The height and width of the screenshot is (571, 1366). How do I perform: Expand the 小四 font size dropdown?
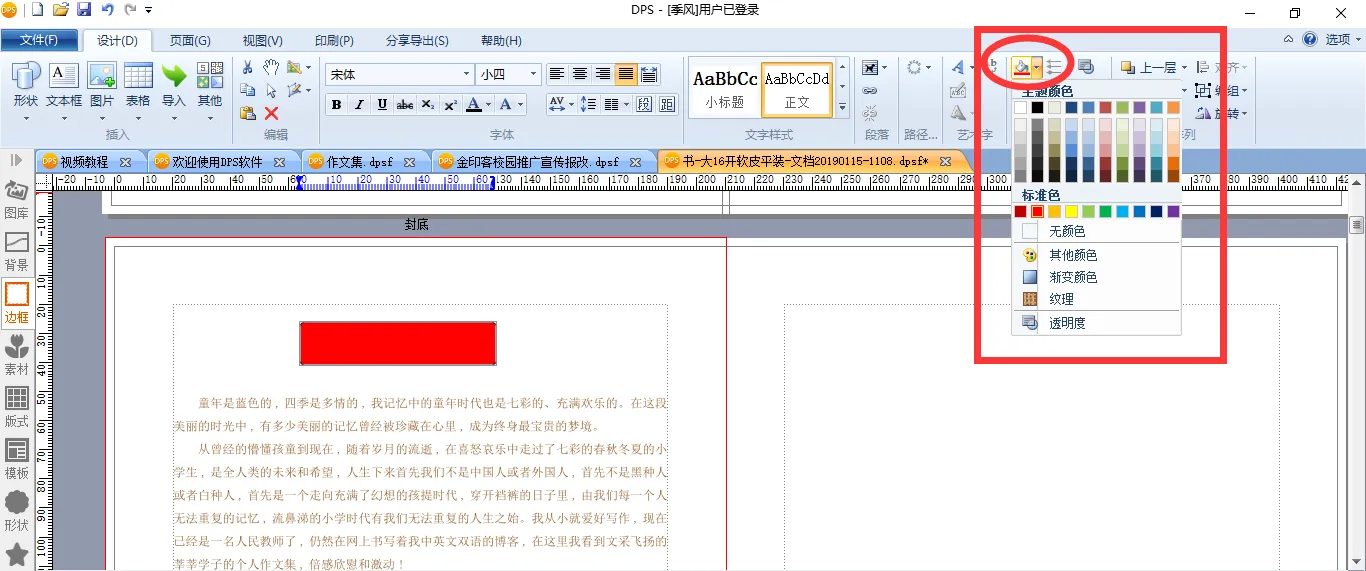(533, 74)
